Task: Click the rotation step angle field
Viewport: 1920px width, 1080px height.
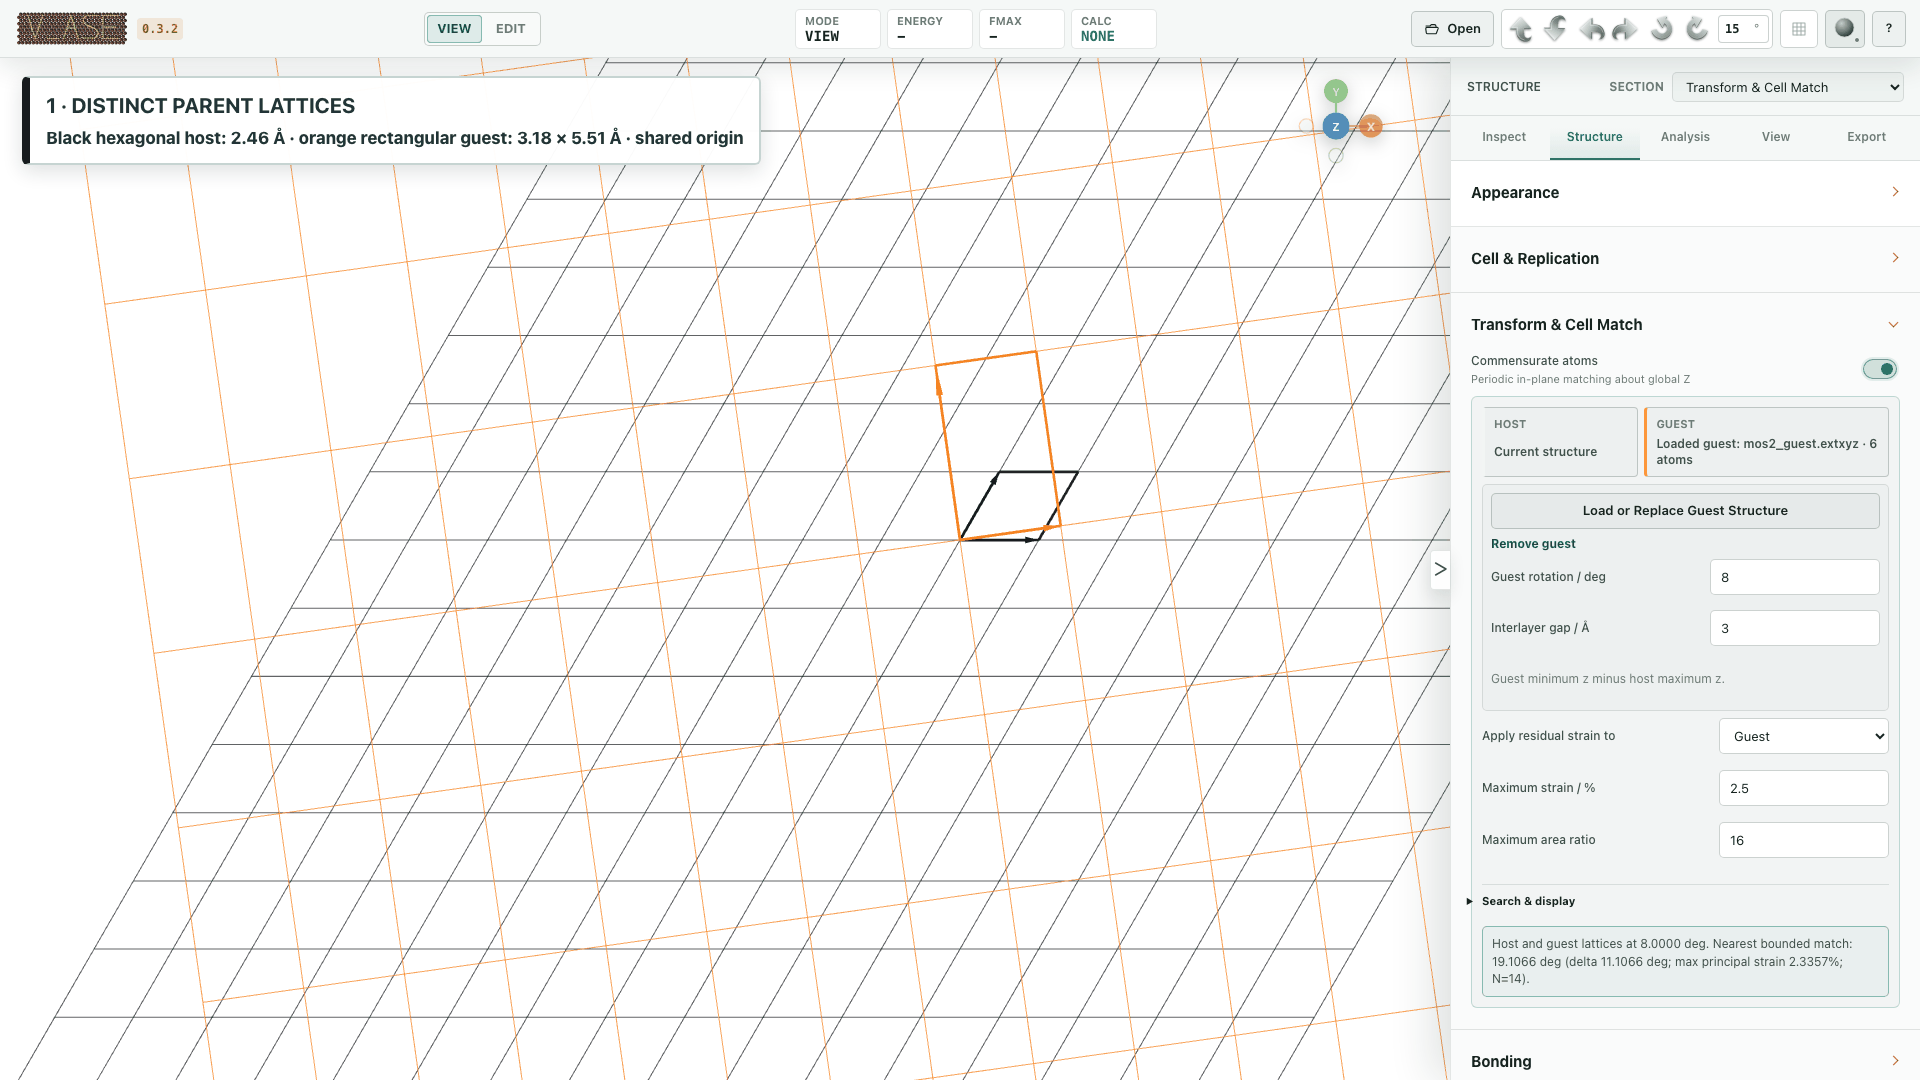Action: pos(1743,29)
